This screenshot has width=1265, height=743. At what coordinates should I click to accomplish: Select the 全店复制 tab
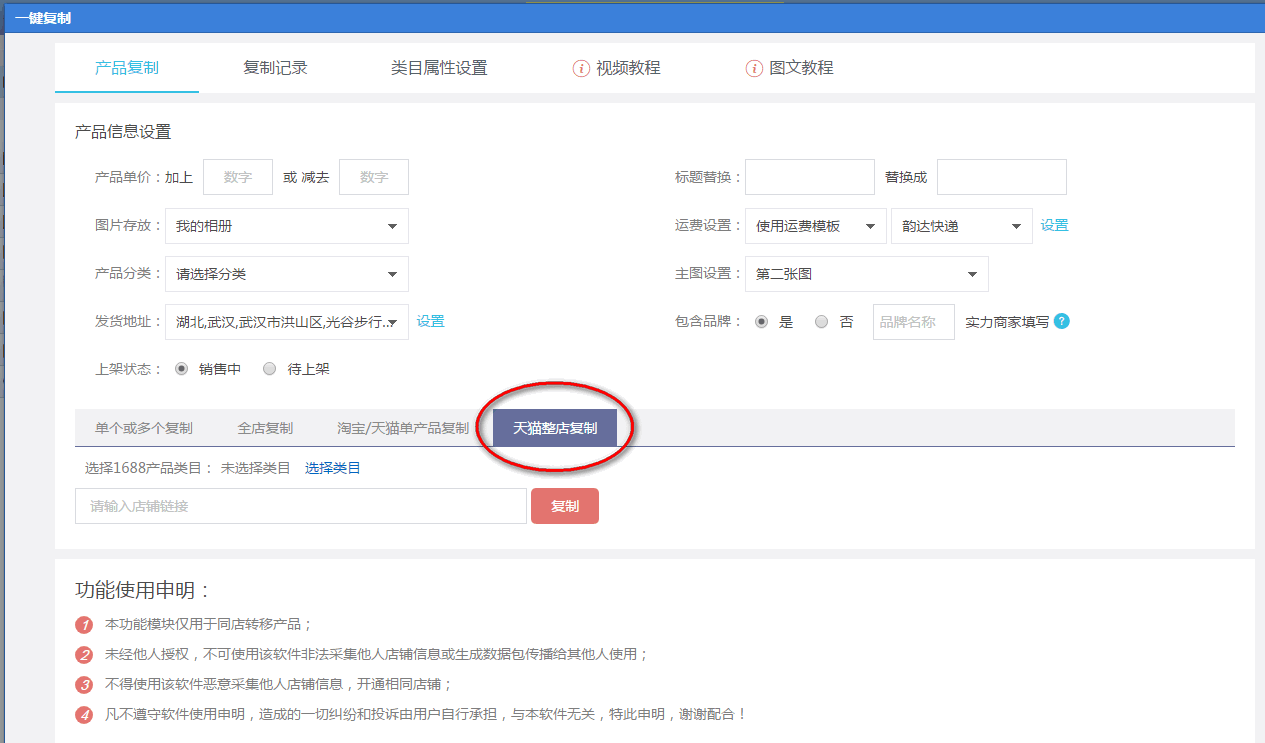(x=265, y=428)
